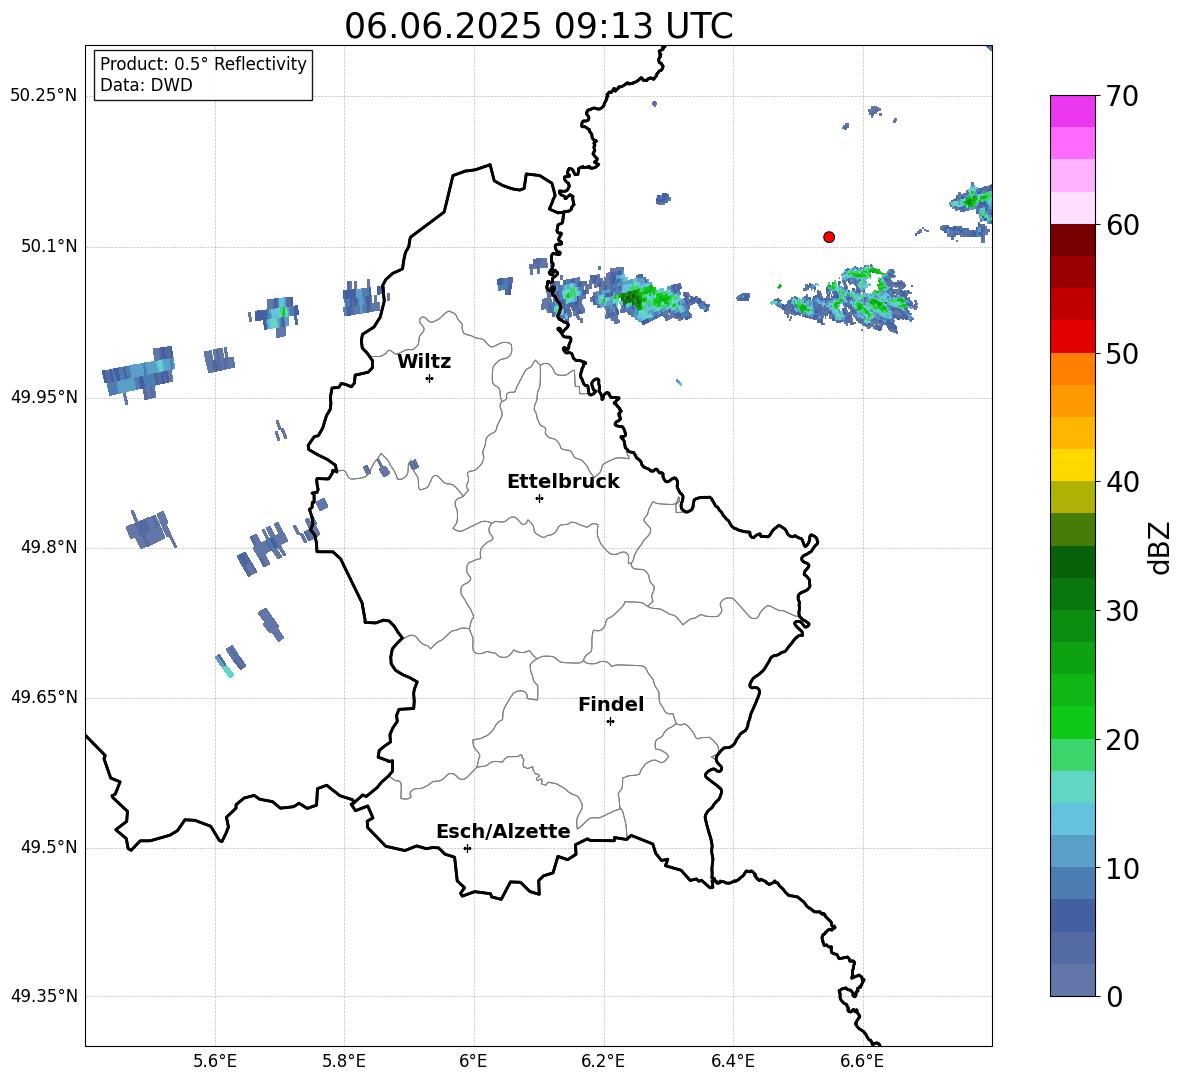Click the 60 tick on the colorbar

click(x=1122, y=225)
